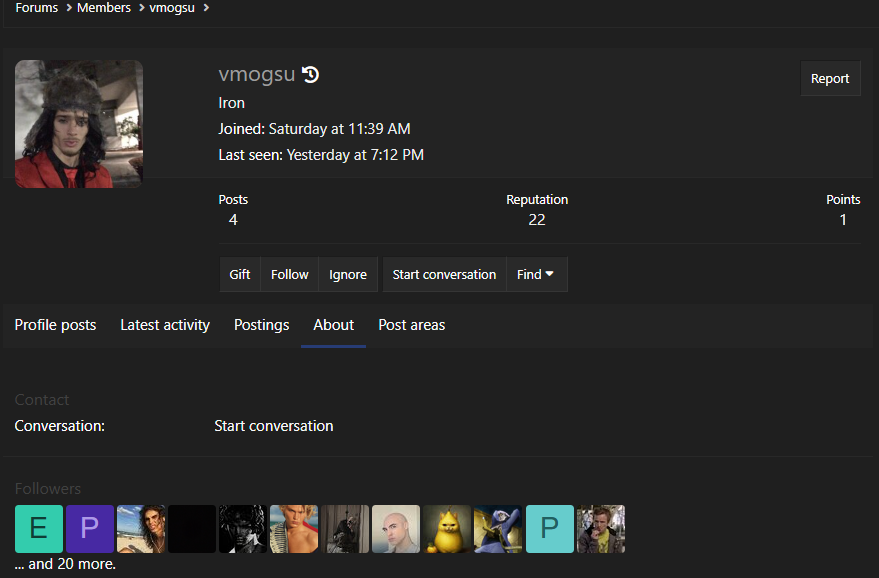Viewport: 879px width, 578px height.
Task: Open the username history icon beside vmogsu
Action: 310,75
